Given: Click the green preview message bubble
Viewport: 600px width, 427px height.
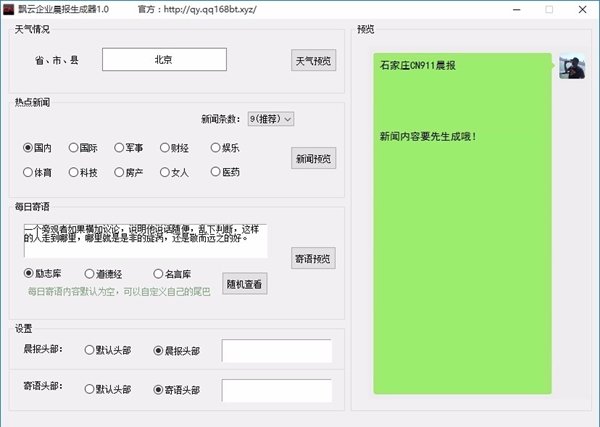Looking at the screenshot, I should (462, 223).
